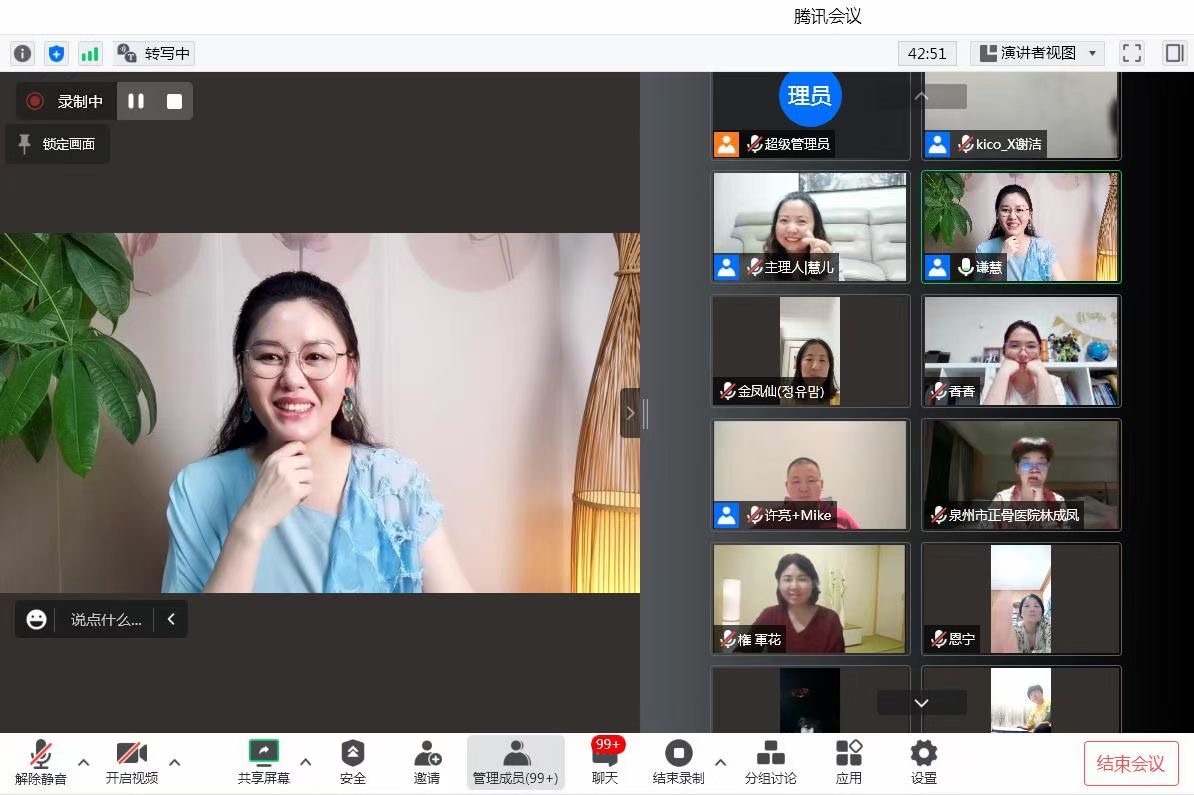Expand share screen (共享屏幕) options arrow
1194x795 pixels.
coord(306,762)
